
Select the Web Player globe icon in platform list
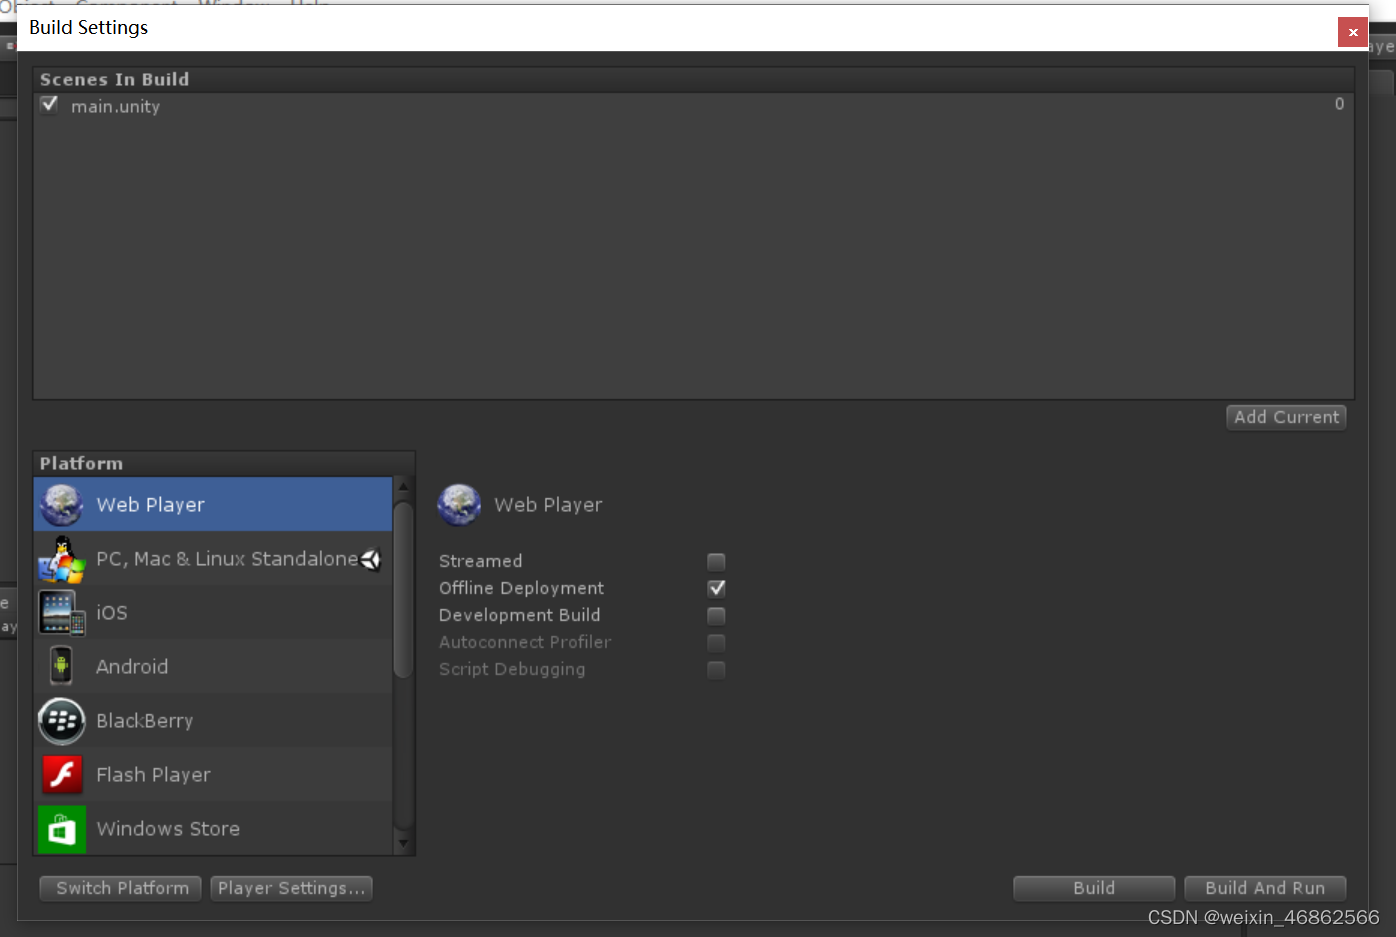62,505
